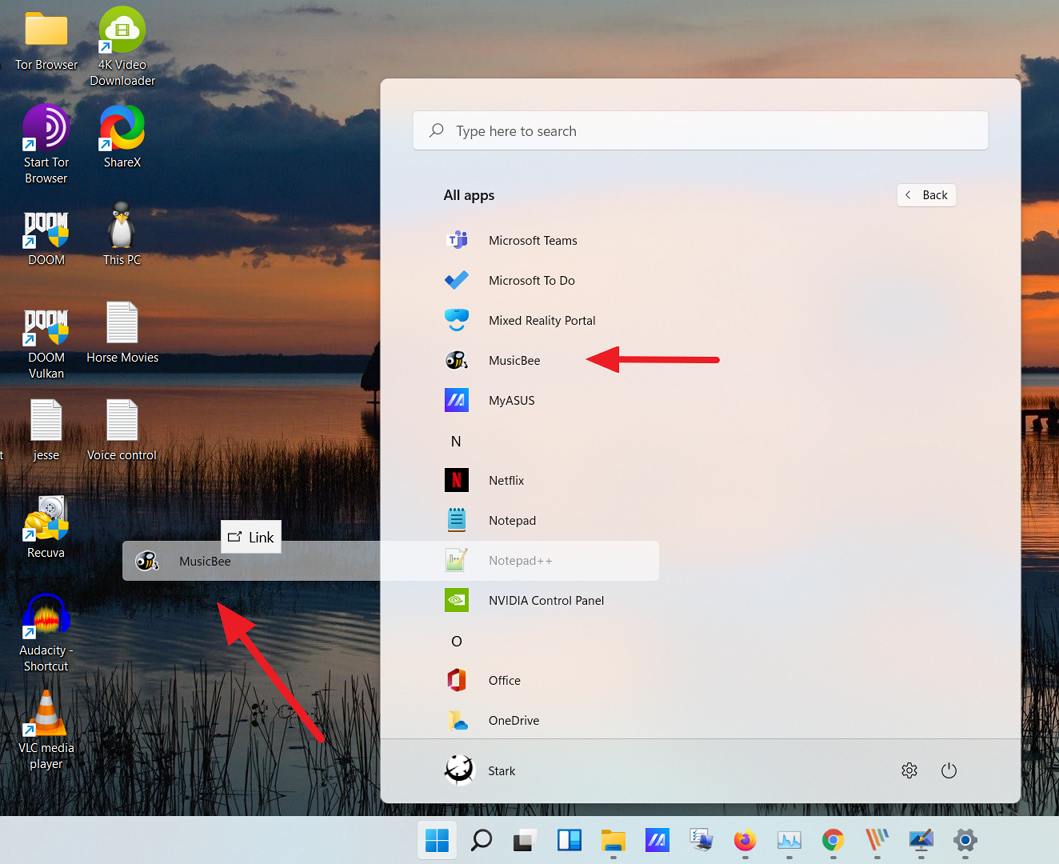Screen dimensions: 1059x864
Task: Click the search field at the top
Action: 700,130
